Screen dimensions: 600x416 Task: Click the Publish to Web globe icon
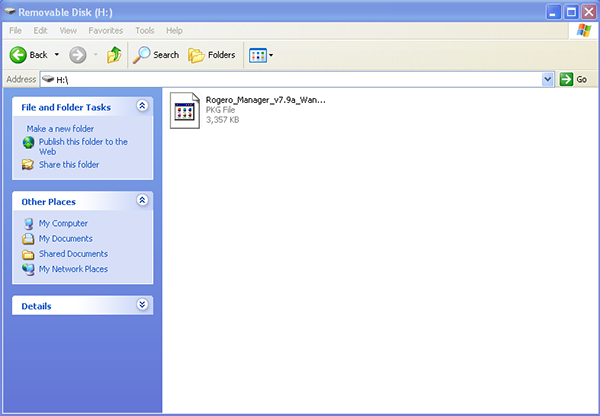tap(28, 143)
